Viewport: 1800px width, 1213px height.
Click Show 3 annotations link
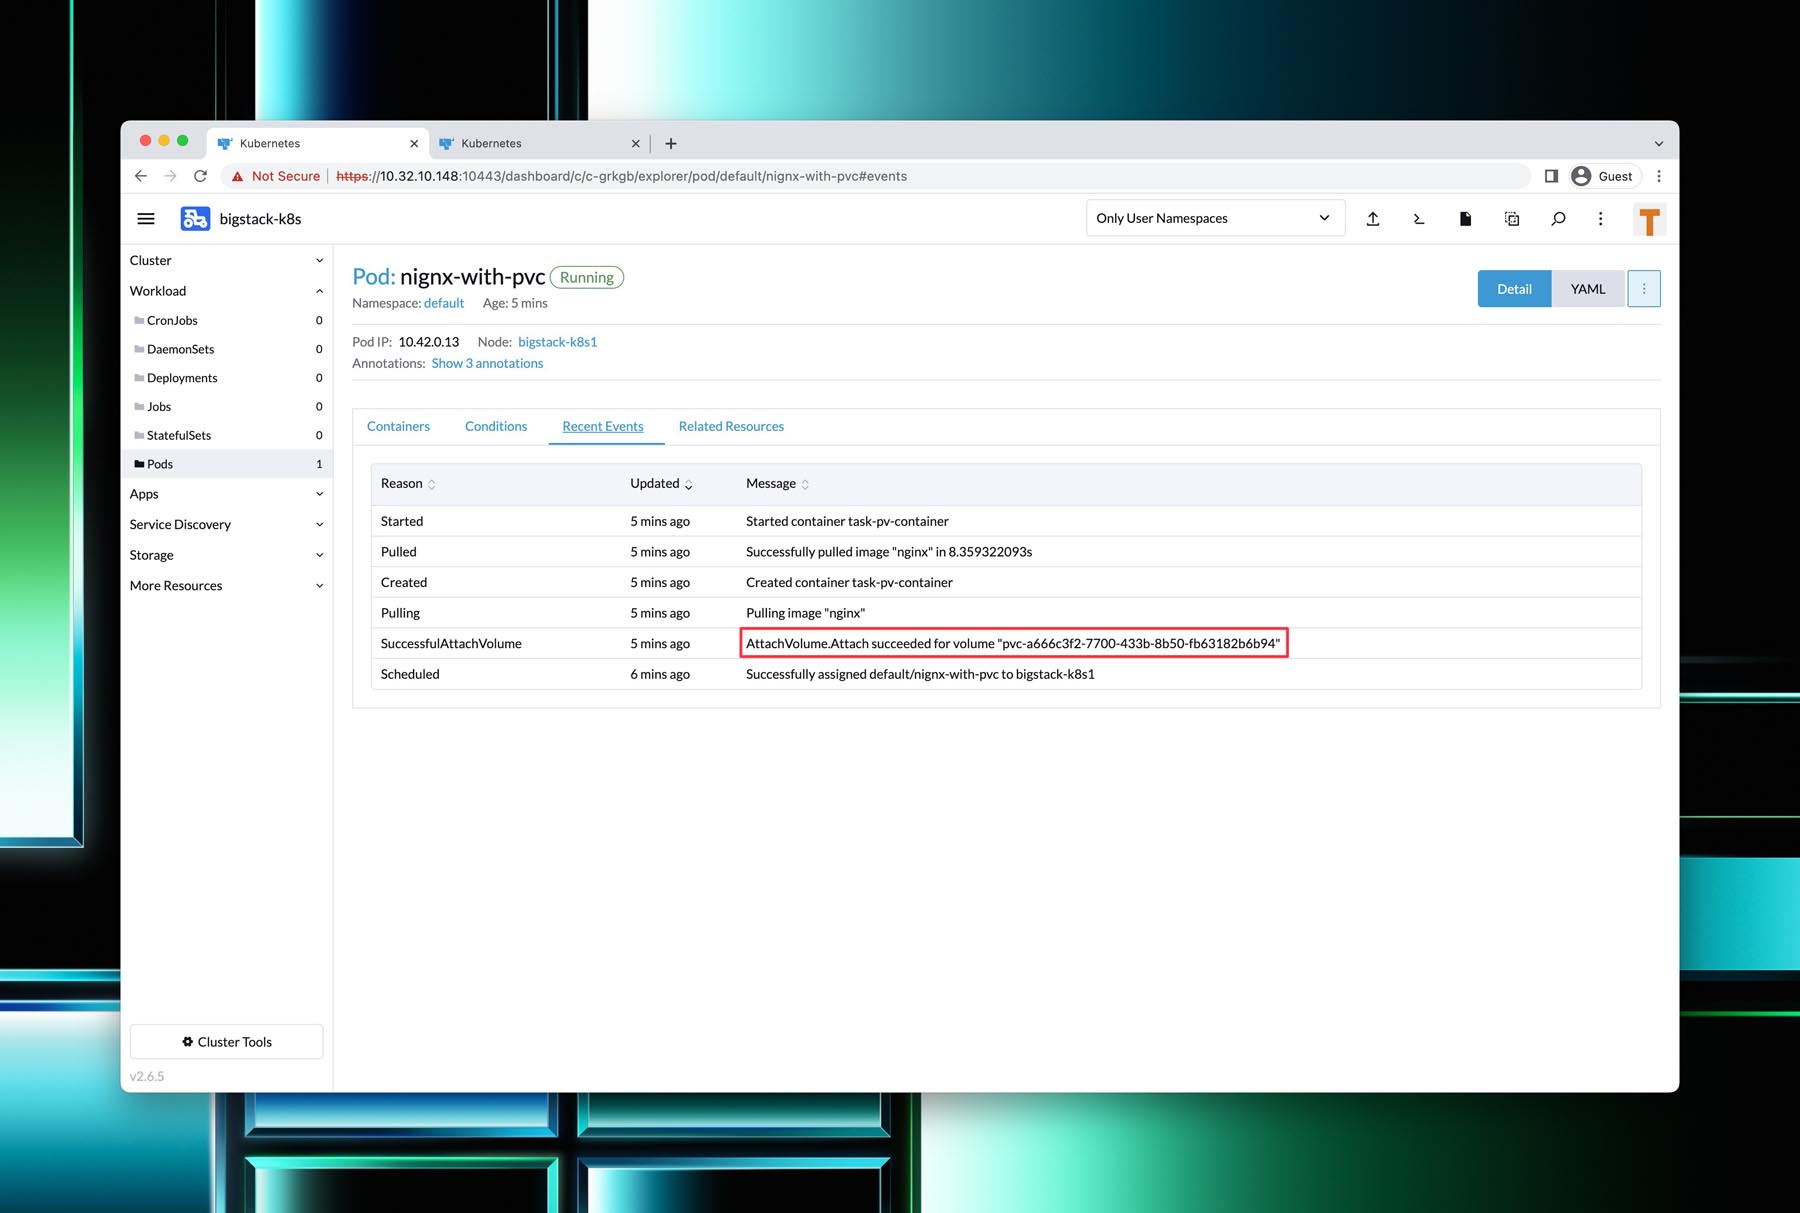(x=487, y=364)
